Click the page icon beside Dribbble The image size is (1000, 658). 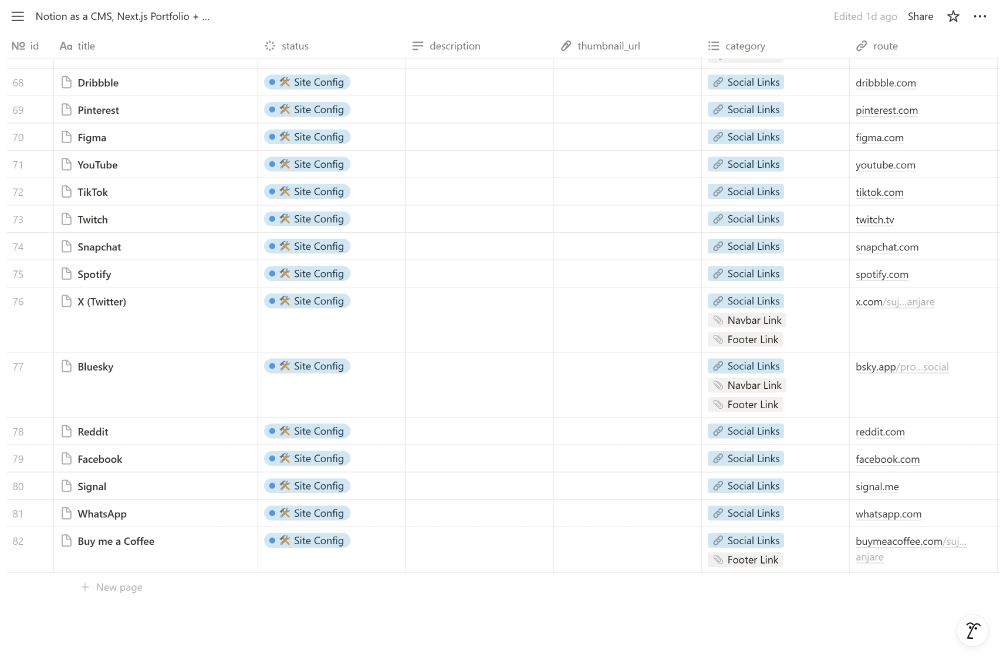click(x=66, y=82)
